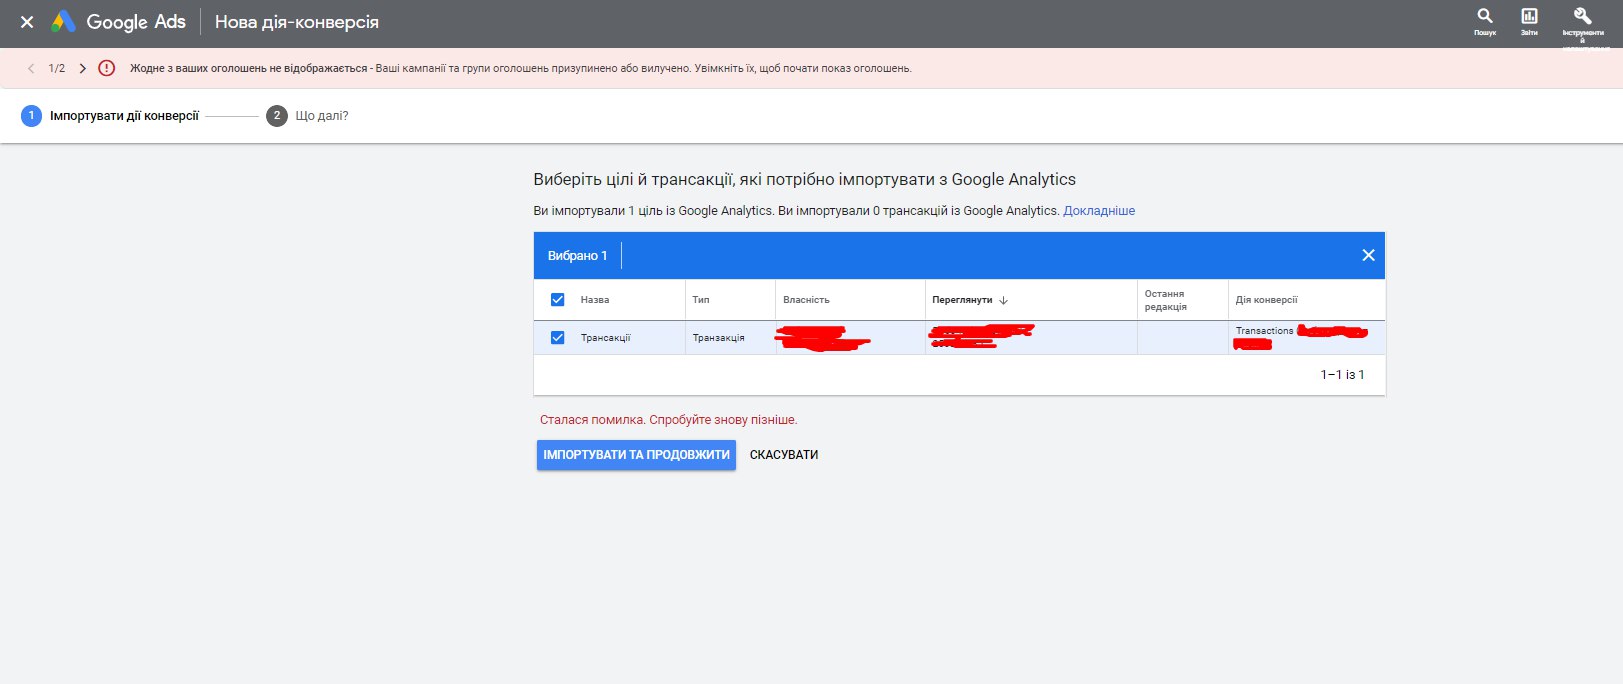Click the Дія конверсії column header
The image size is (1623, 684).
[x=1266, y=300]
